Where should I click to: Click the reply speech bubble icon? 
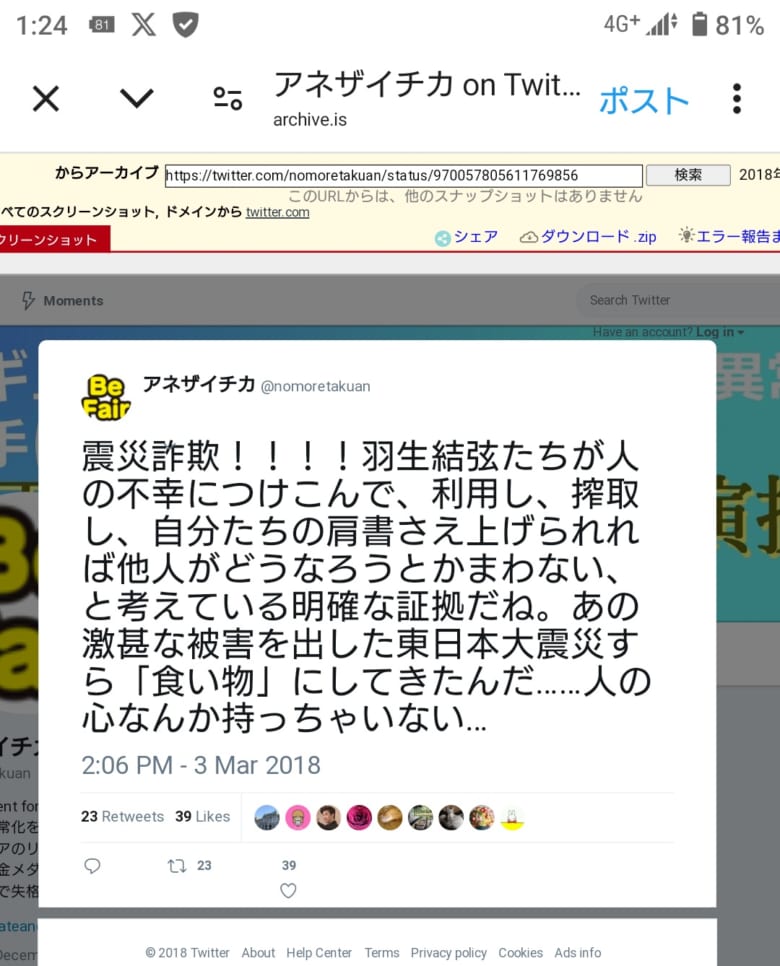(92, 866)
